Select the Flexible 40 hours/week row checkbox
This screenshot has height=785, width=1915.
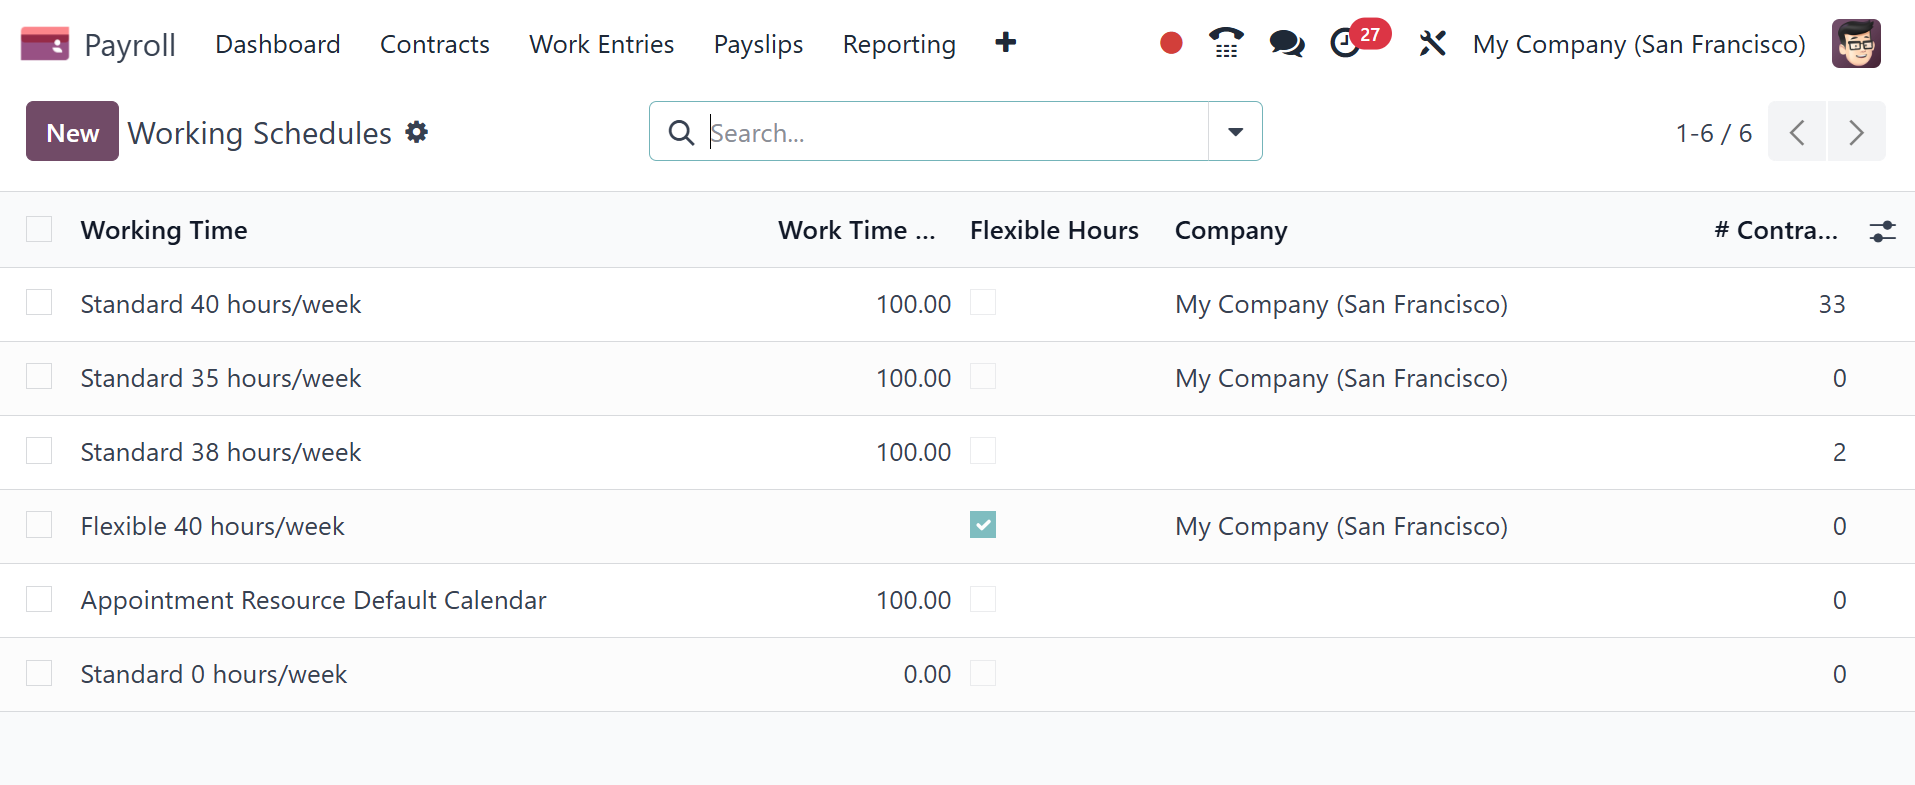point(39,525)
